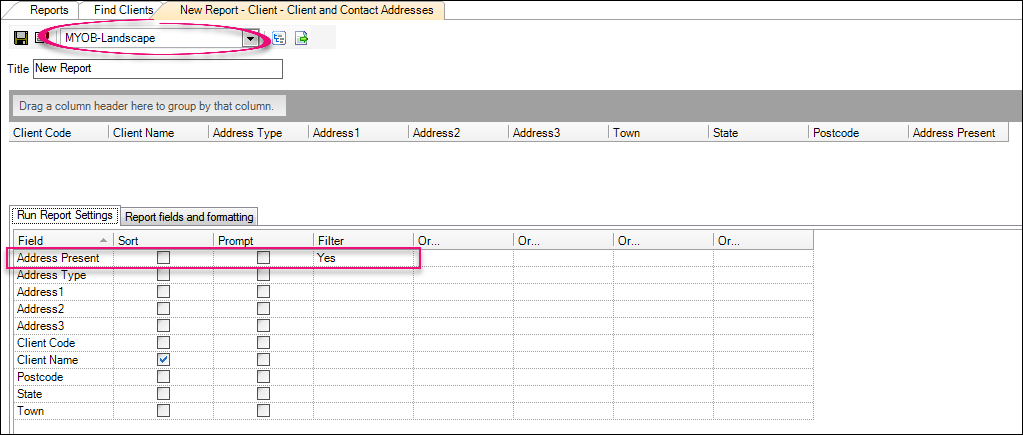
Task: Click the Field column header sort arrow
Action: (x=103, y=241)
